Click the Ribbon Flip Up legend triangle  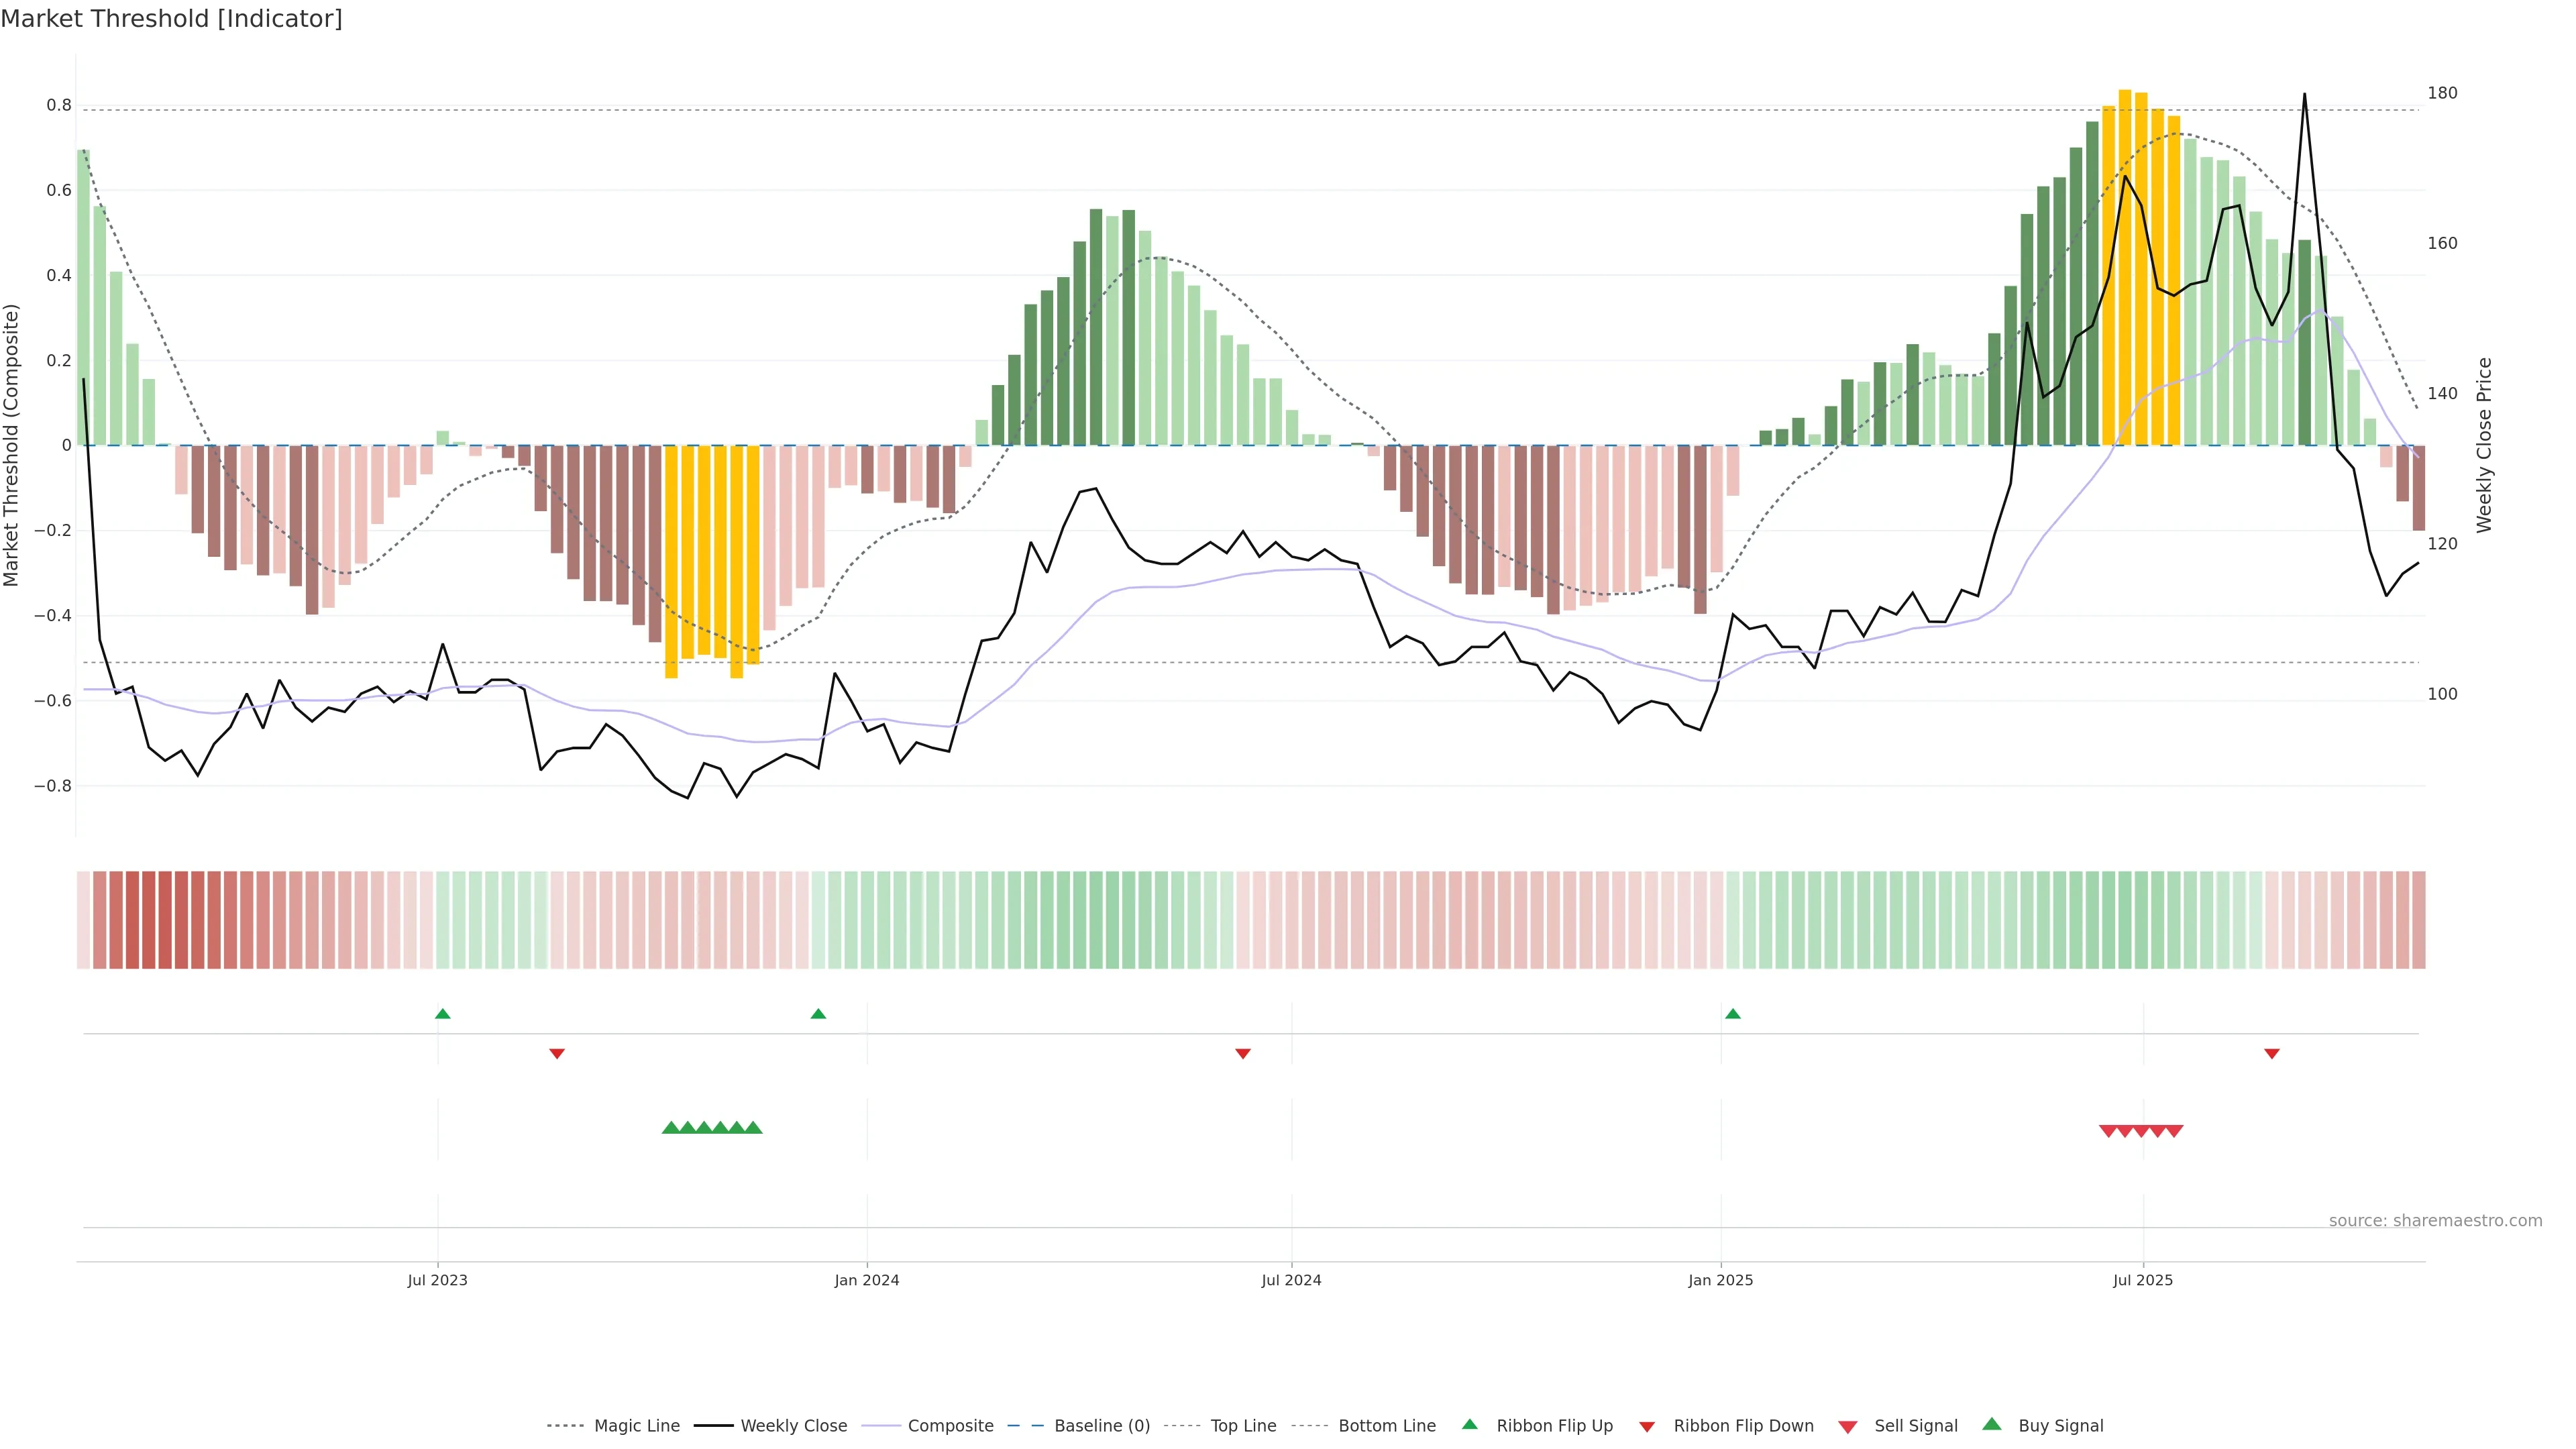click(x=1469, y=1424)
